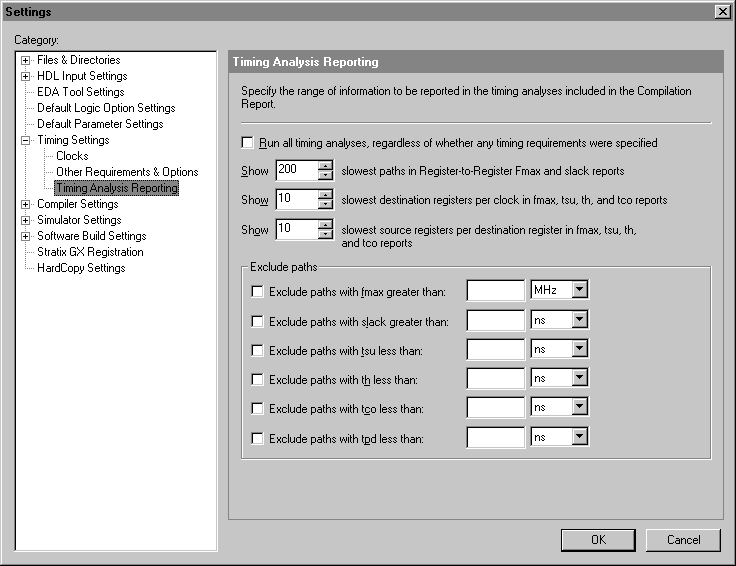Expand the Software Build Settings node
The height and width of the screenshot is (566, 736).
click(25, 236)
